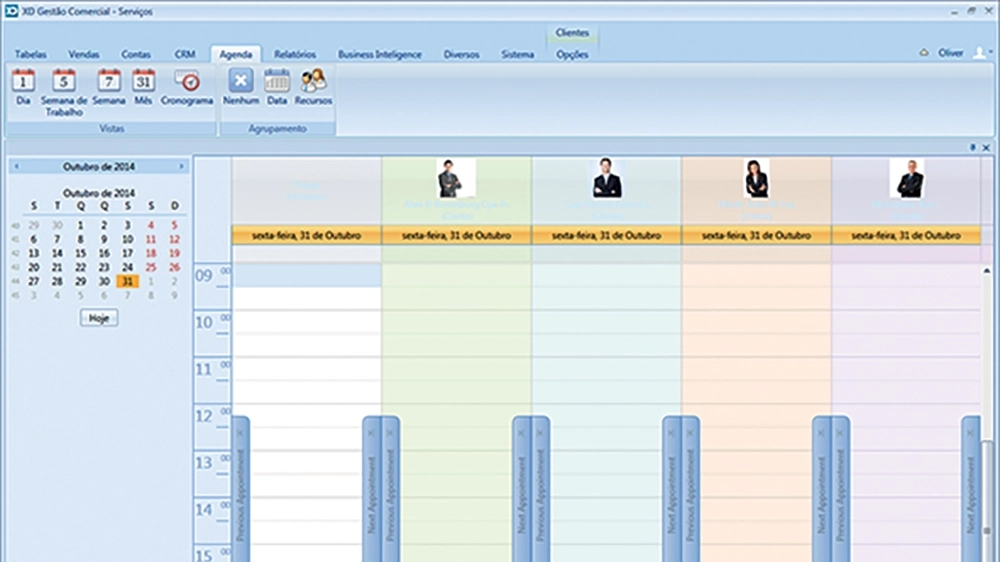The width and height of the screenshot is (1000, 562).
Task: Switch to Dia (day) view
Action: pos(22,88)
